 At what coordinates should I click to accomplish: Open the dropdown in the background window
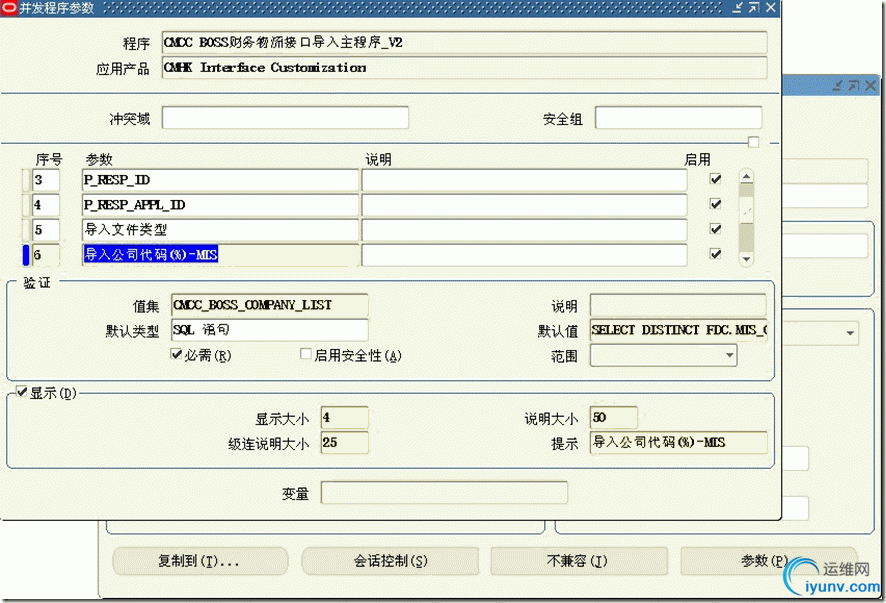850,333
